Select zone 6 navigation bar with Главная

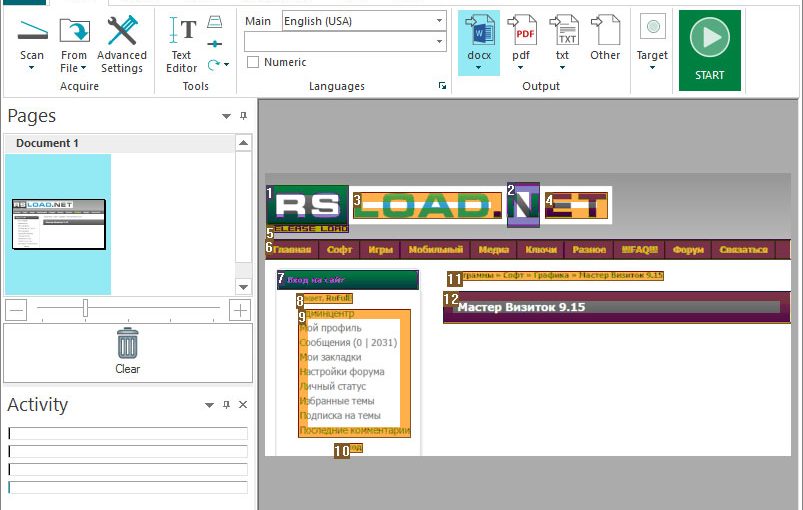click(x=527, y=249)
